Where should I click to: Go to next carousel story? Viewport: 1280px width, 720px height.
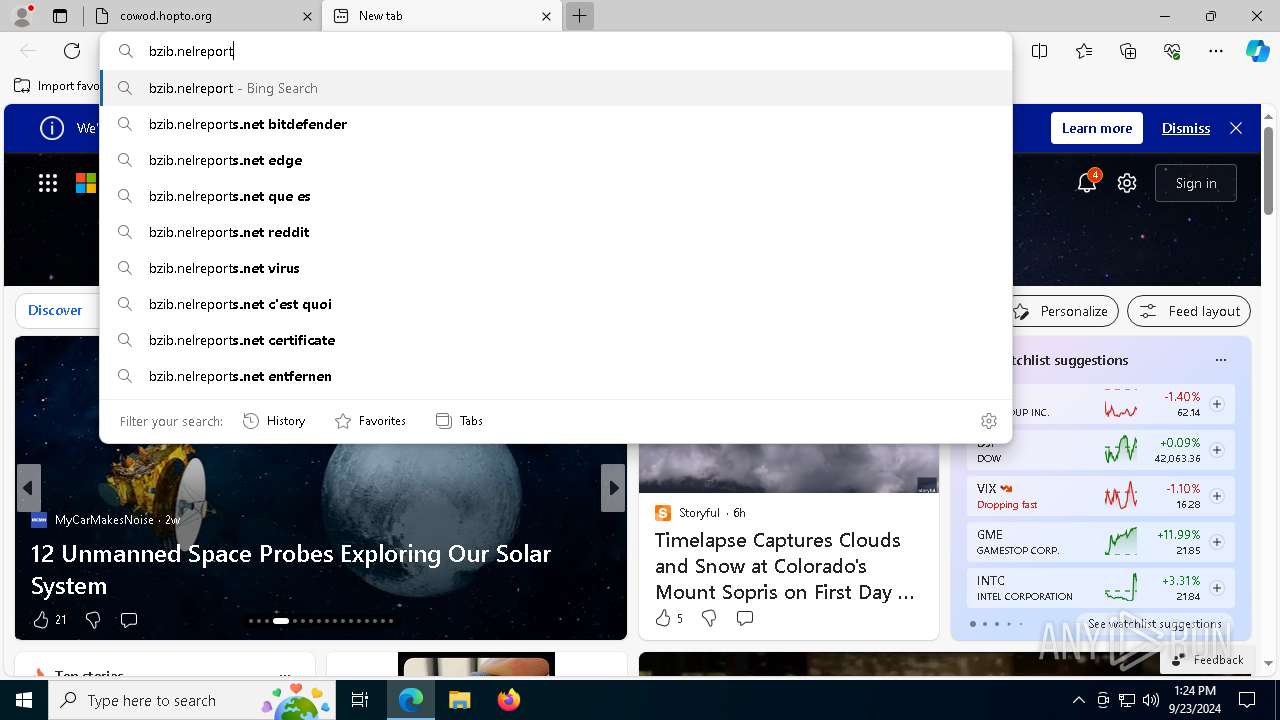pyautogui.click(x=613, y=488)
